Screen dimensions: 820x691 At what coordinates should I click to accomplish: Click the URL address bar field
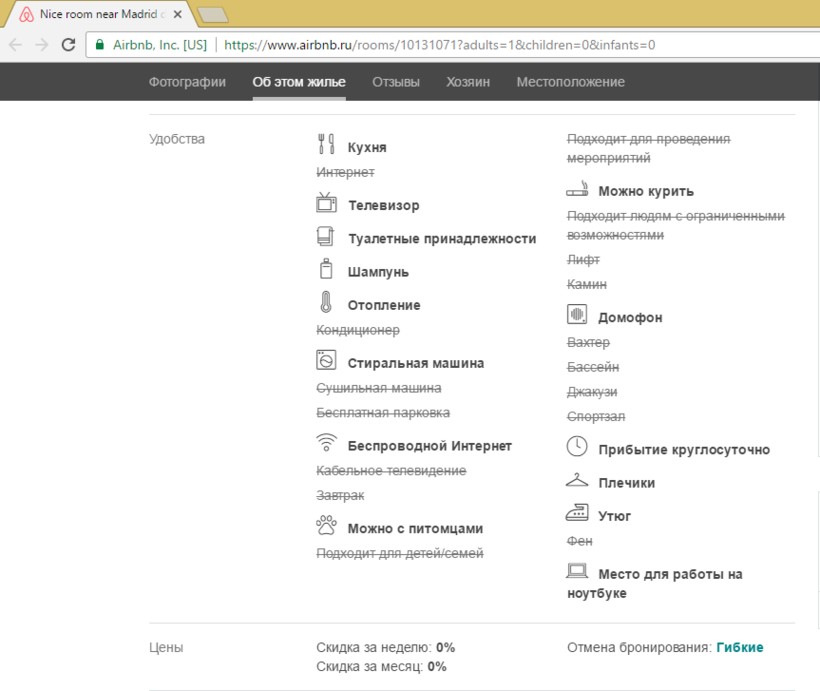coord(453,44)
